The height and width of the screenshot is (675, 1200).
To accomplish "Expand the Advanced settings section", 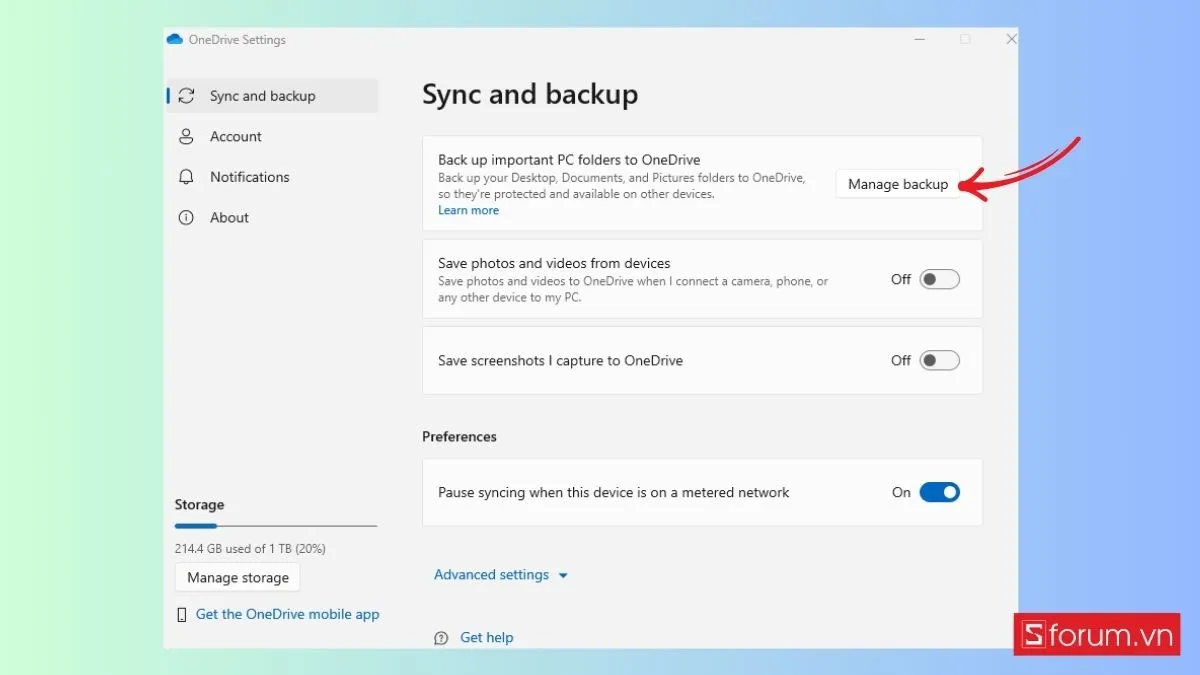I will (x=500, y=574).
